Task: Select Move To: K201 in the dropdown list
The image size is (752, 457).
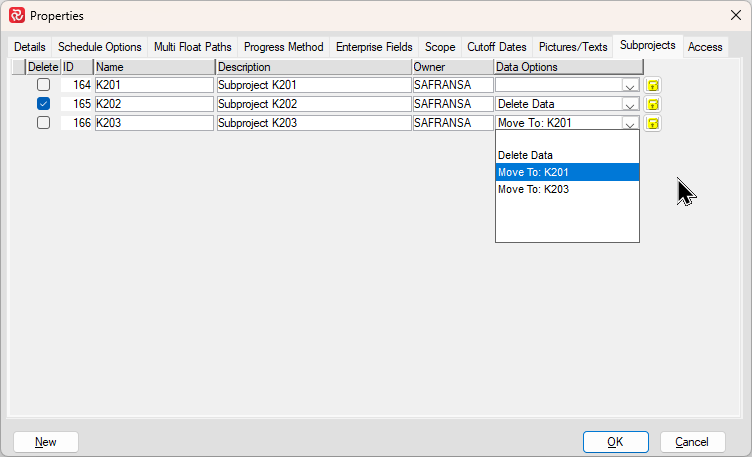Action: tap(567, 172)
